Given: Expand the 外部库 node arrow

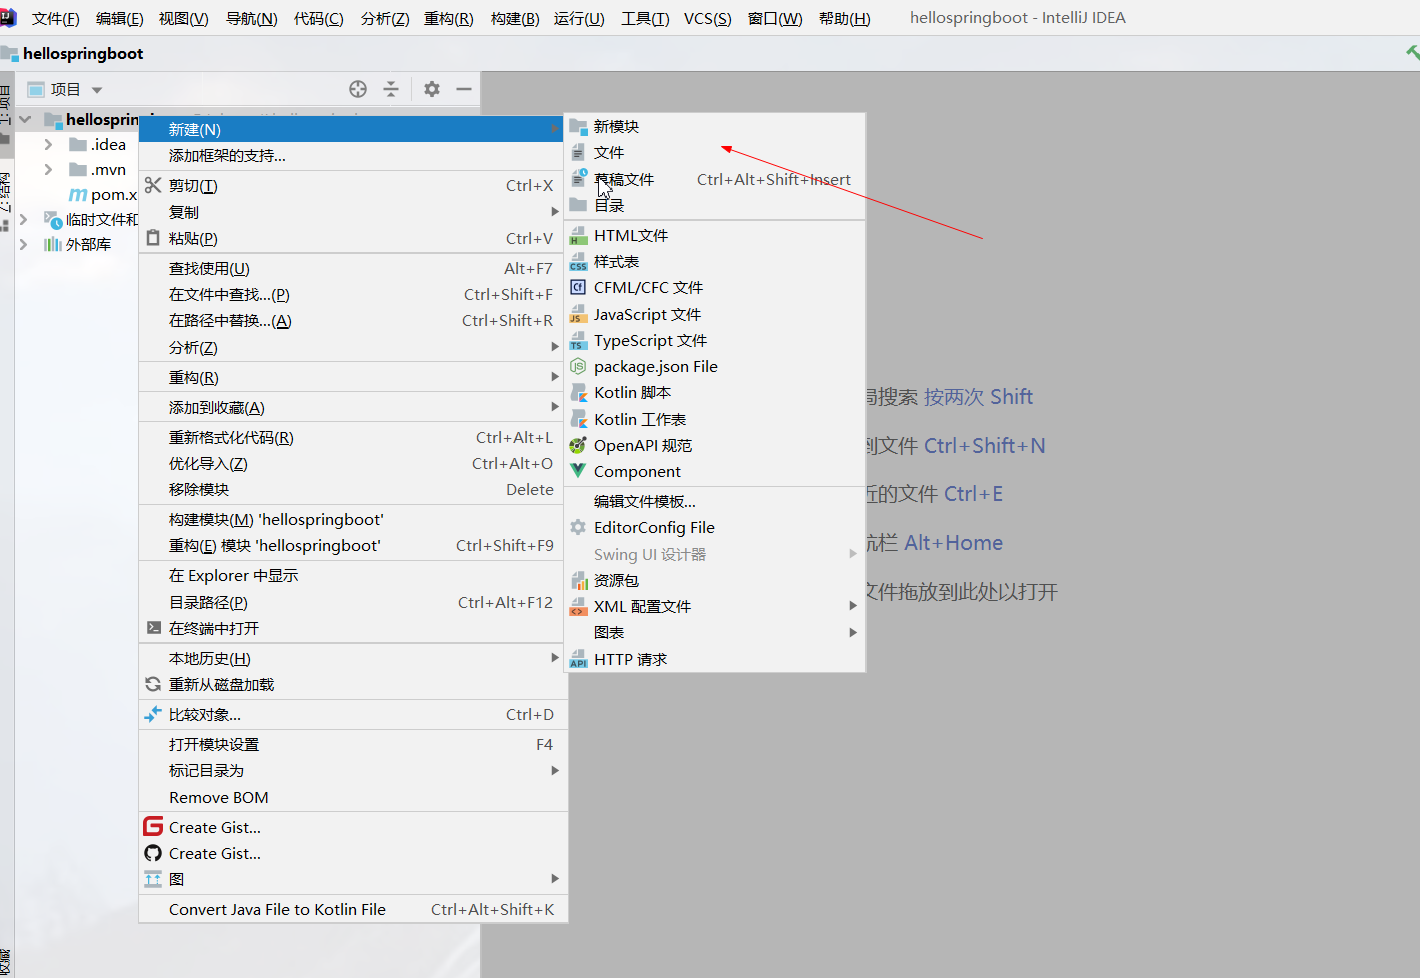Looking at the screenshot, I should tap(23, 244).
